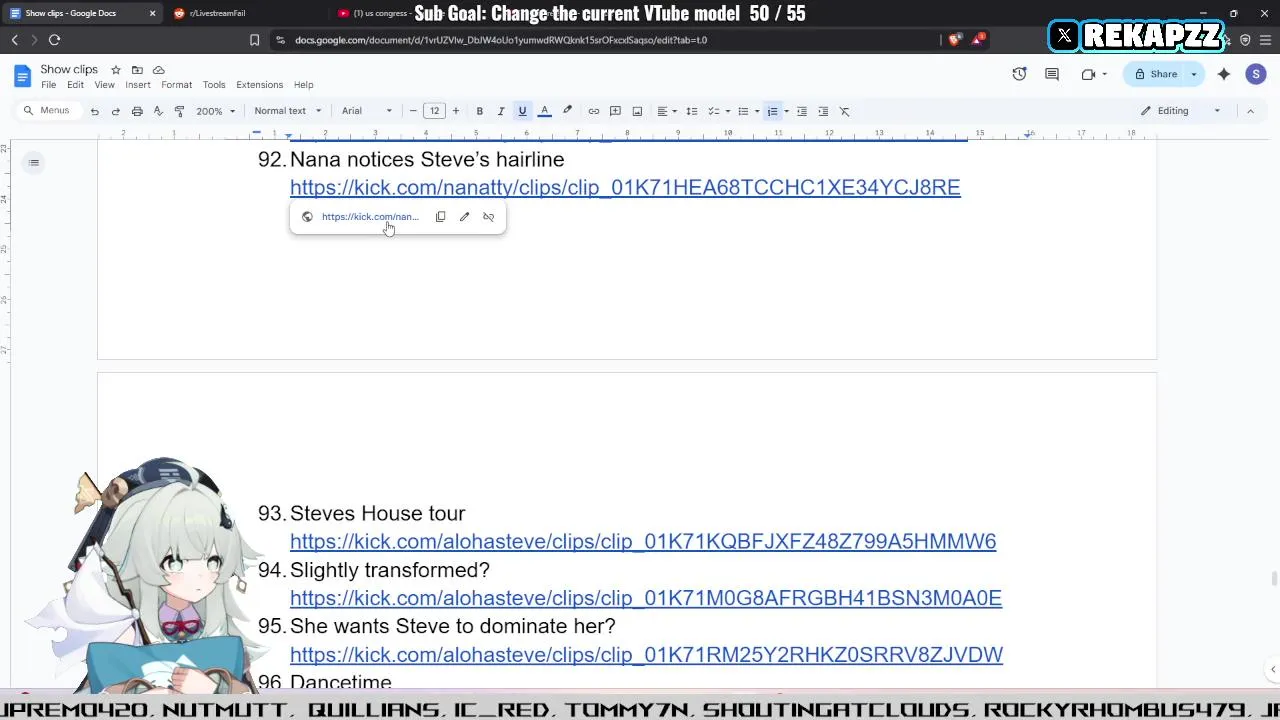Toggle Italic formatting
Image resolution: width=1280 pixels, height=720 pixels.
pyautogui.click(x=501, y=111)
